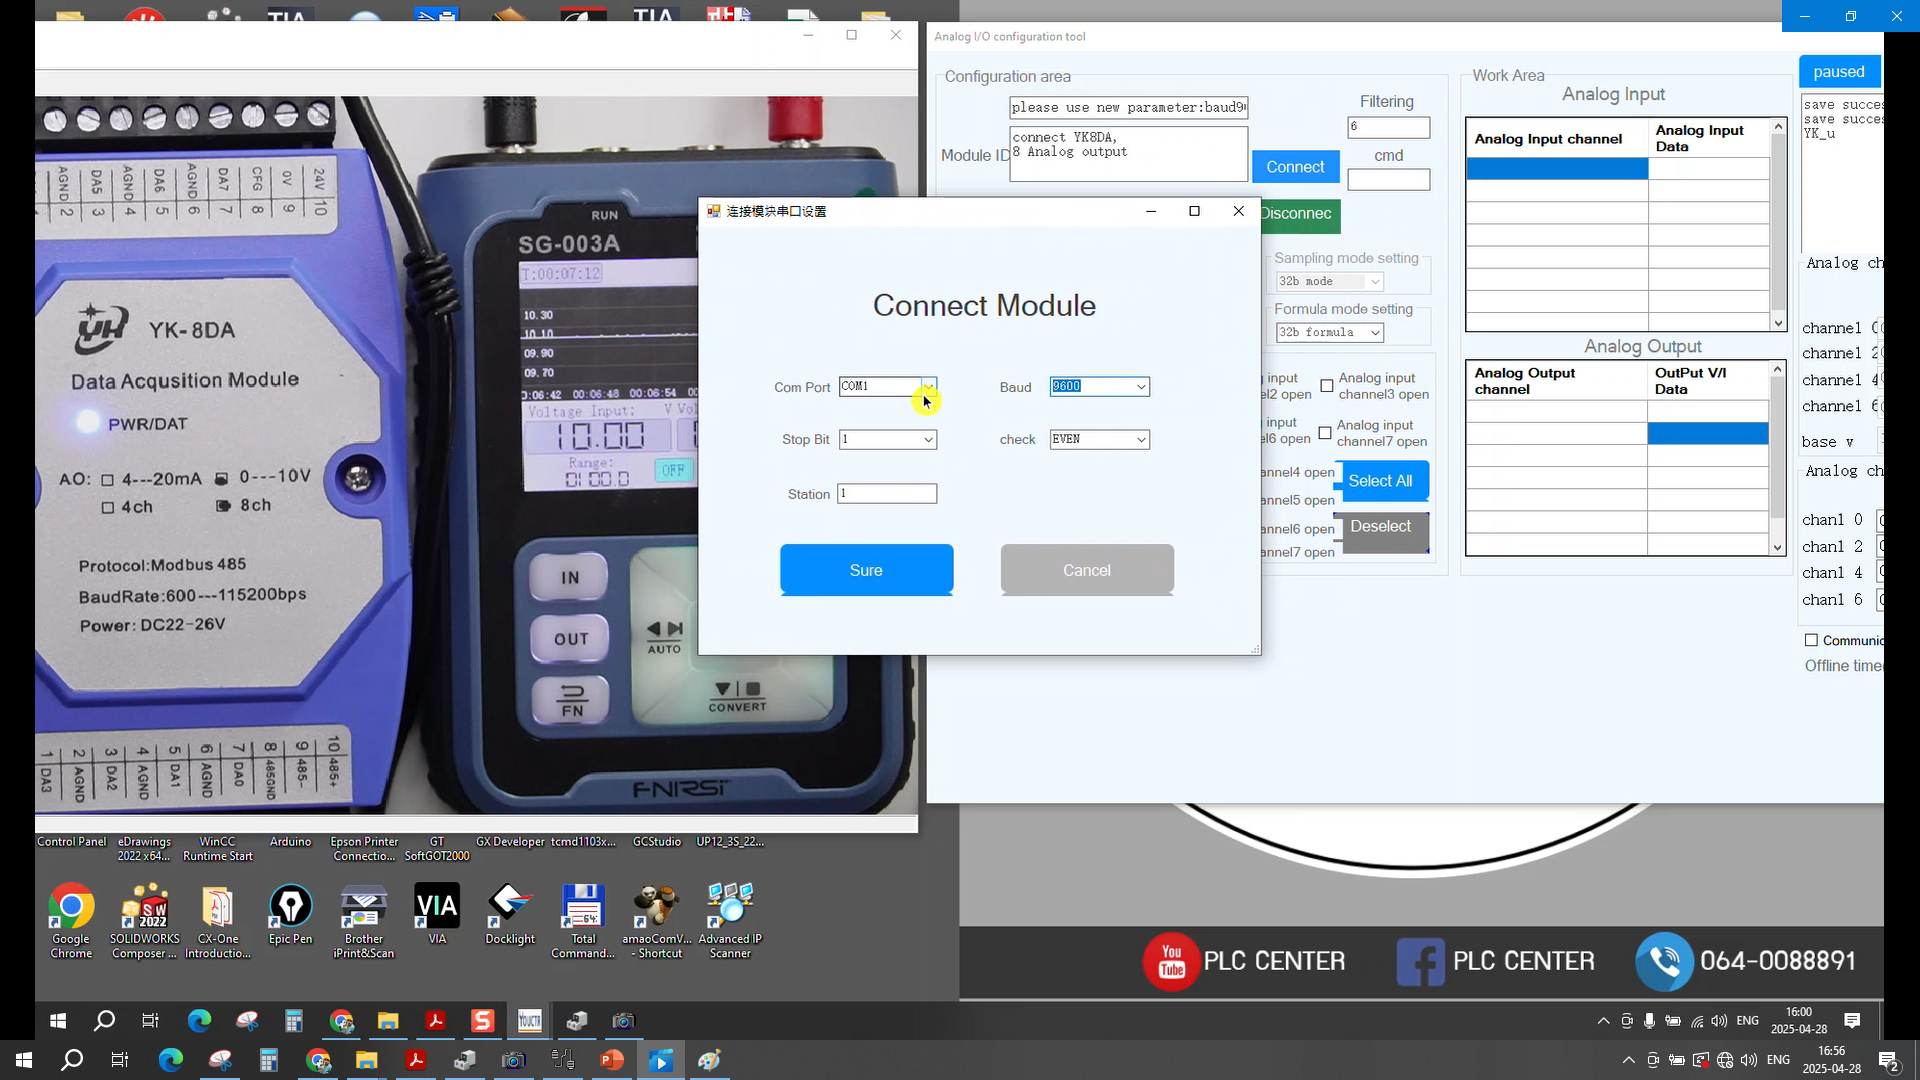Expand the check parity dropdown showing EVEN
1920x1080 pixels.
(x=1140, y=440)
